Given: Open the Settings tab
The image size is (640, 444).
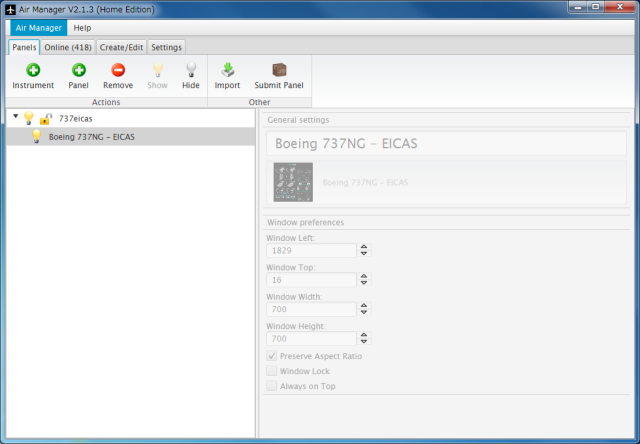Looking at the screenshot, I should tap(166, 47).
